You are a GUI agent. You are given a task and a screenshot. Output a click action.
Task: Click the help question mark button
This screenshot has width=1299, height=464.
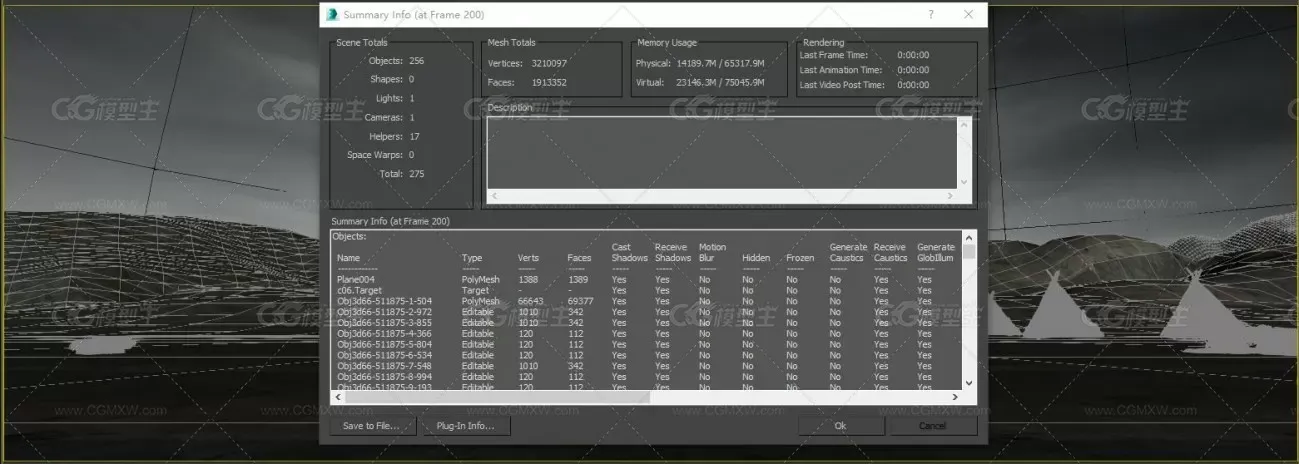click(x=931, y=14)
